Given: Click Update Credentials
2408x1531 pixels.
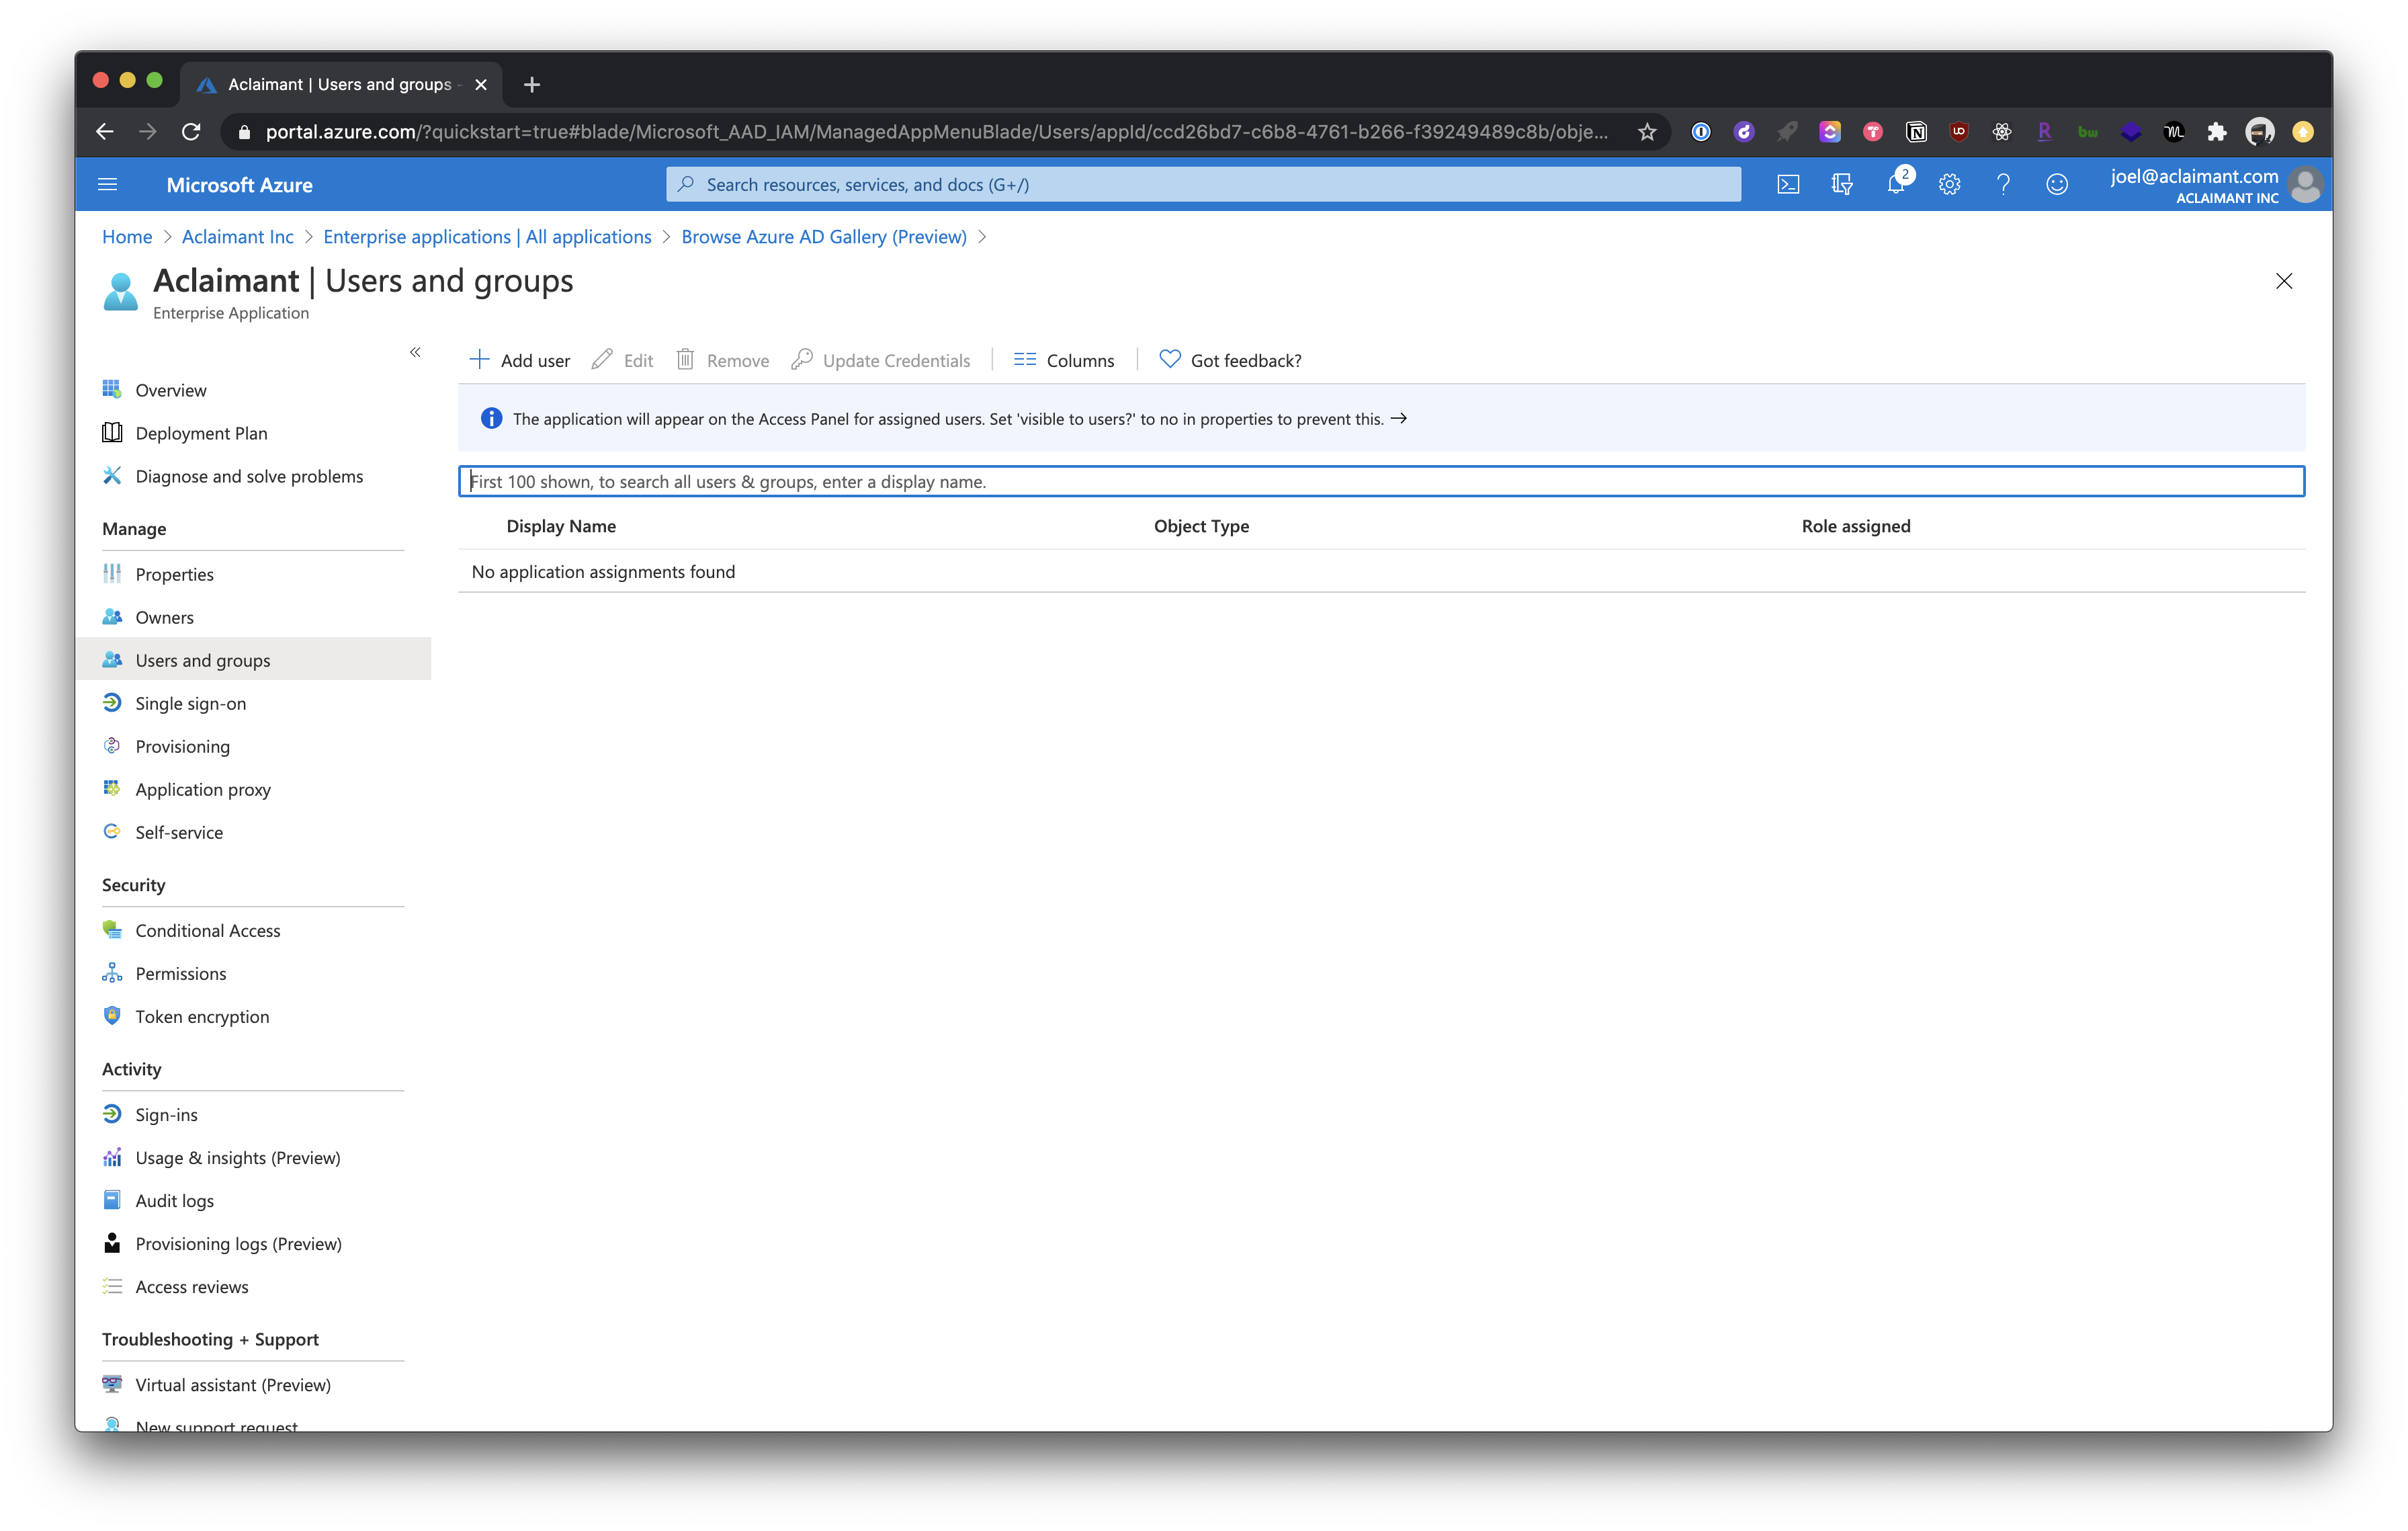Looking at the screenshot, I should coord(881,360).
